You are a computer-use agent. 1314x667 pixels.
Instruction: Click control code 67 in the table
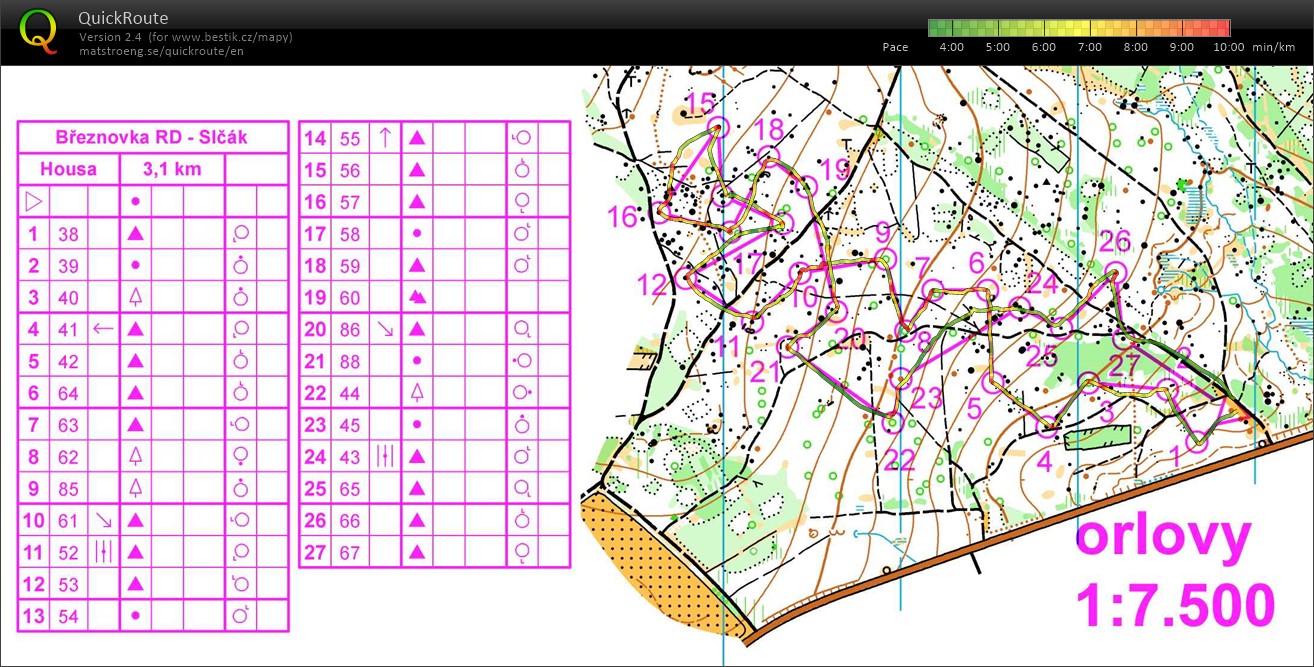[x=350, y=552]
